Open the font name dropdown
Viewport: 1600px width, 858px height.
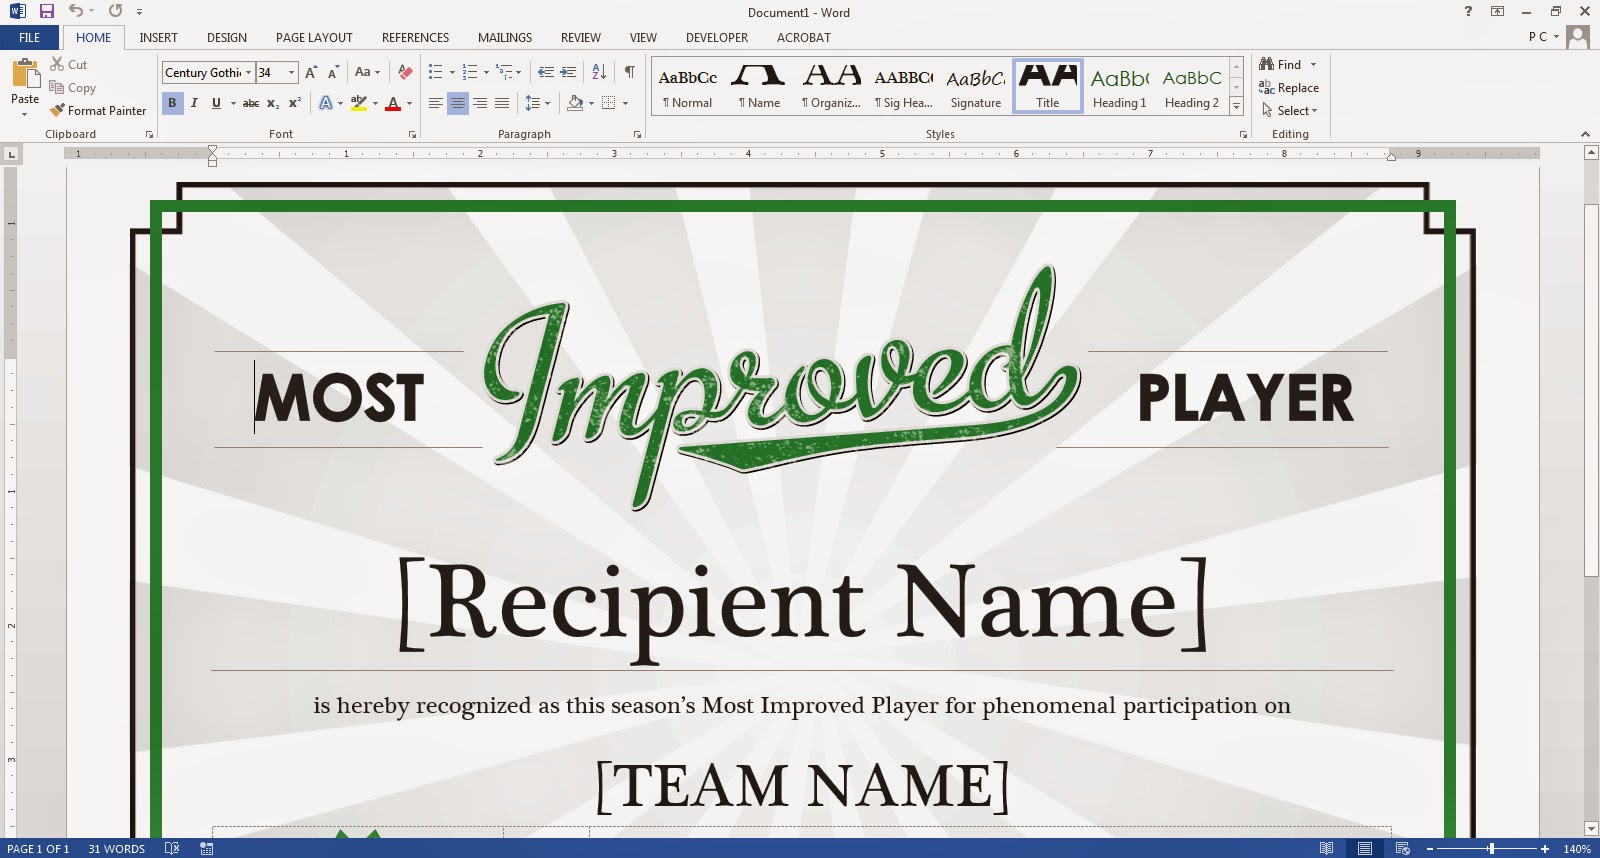248,72
